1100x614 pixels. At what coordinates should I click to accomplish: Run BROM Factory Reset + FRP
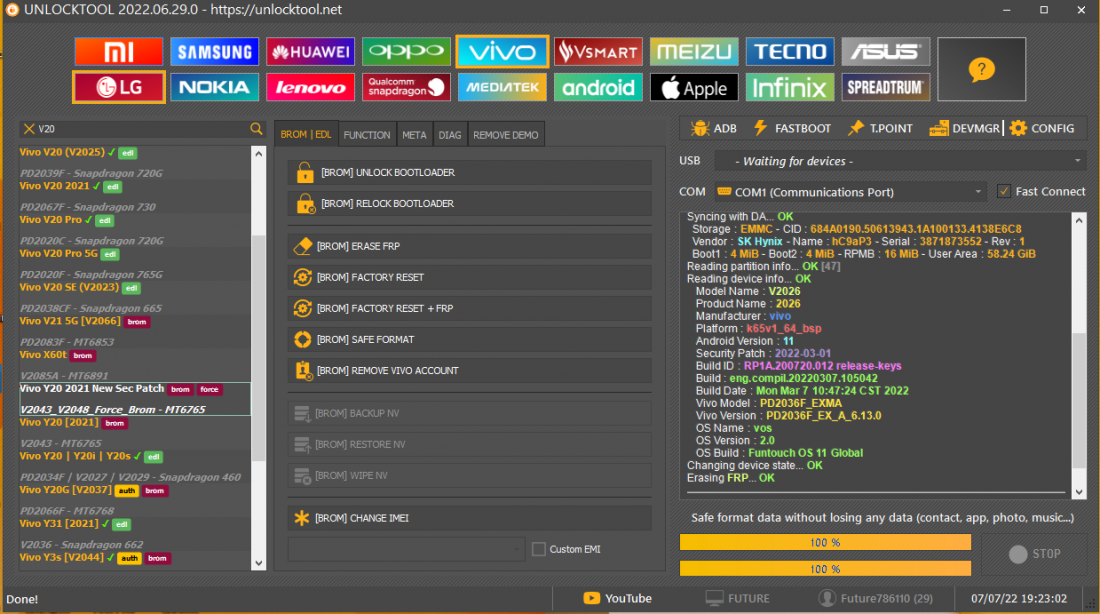(469, 308)
